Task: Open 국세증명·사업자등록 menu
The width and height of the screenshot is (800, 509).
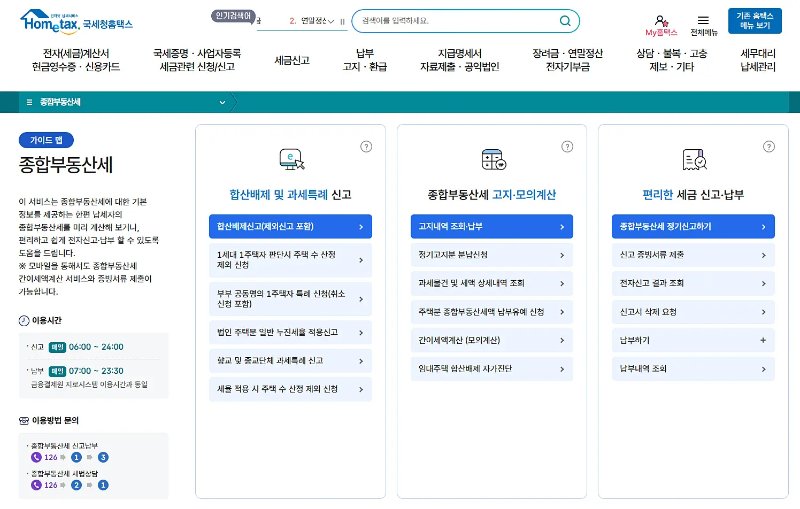Action: tap(197, 60)
